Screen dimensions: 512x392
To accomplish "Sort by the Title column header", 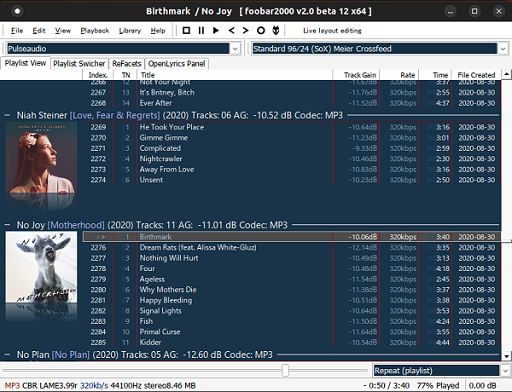I will coord(235,75).
